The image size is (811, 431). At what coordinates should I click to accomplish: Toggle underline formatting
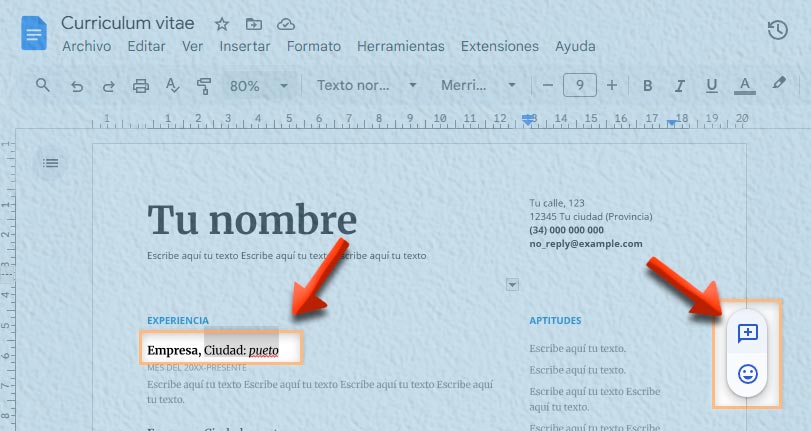[x=711, y=86]
